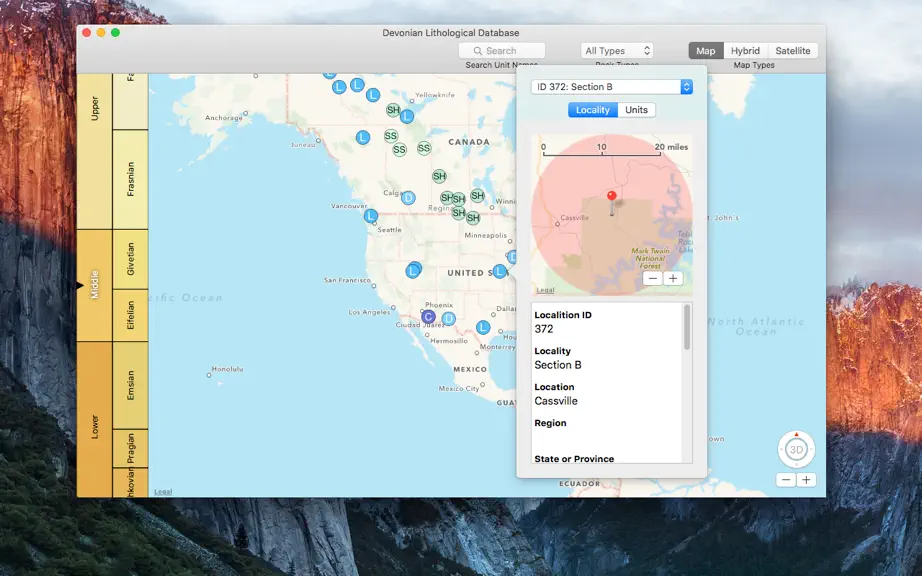The height and width of the screenshot is (576, 922).
Task: Select the Frasnian stage in timescale
Action: coord(130,179)
